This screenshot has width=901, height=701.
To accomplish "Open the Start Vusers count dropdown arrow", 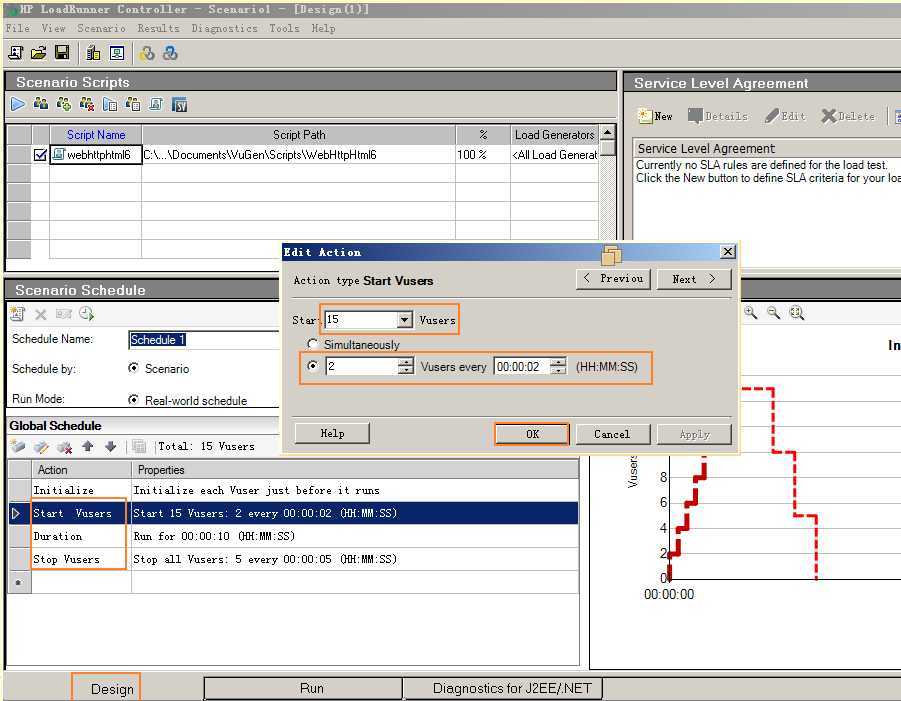I will click(405, 319).
